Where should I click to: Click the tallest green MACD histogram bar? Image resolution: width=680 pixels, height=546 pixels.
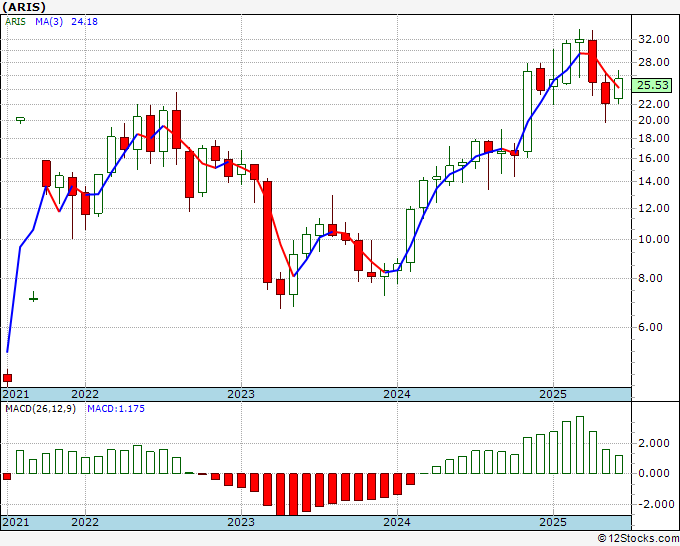pyautogui.click(x=580, y=445)
